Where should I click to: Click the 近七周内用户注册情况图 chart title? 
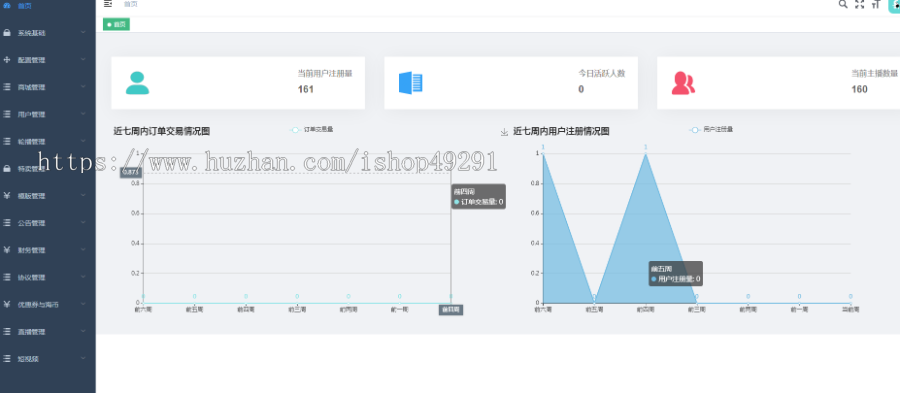click(x=561, y=131)
